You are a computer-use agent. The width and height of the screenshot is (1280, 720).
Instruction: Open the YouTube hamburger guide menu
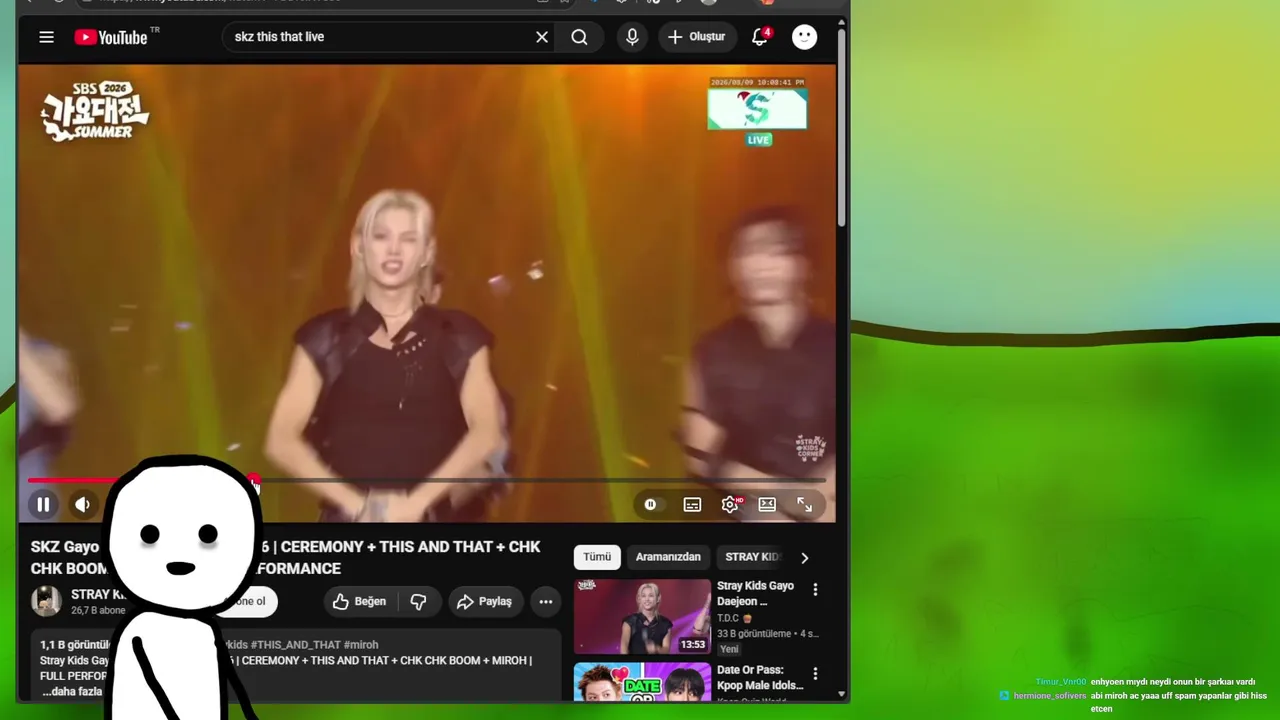46,37
